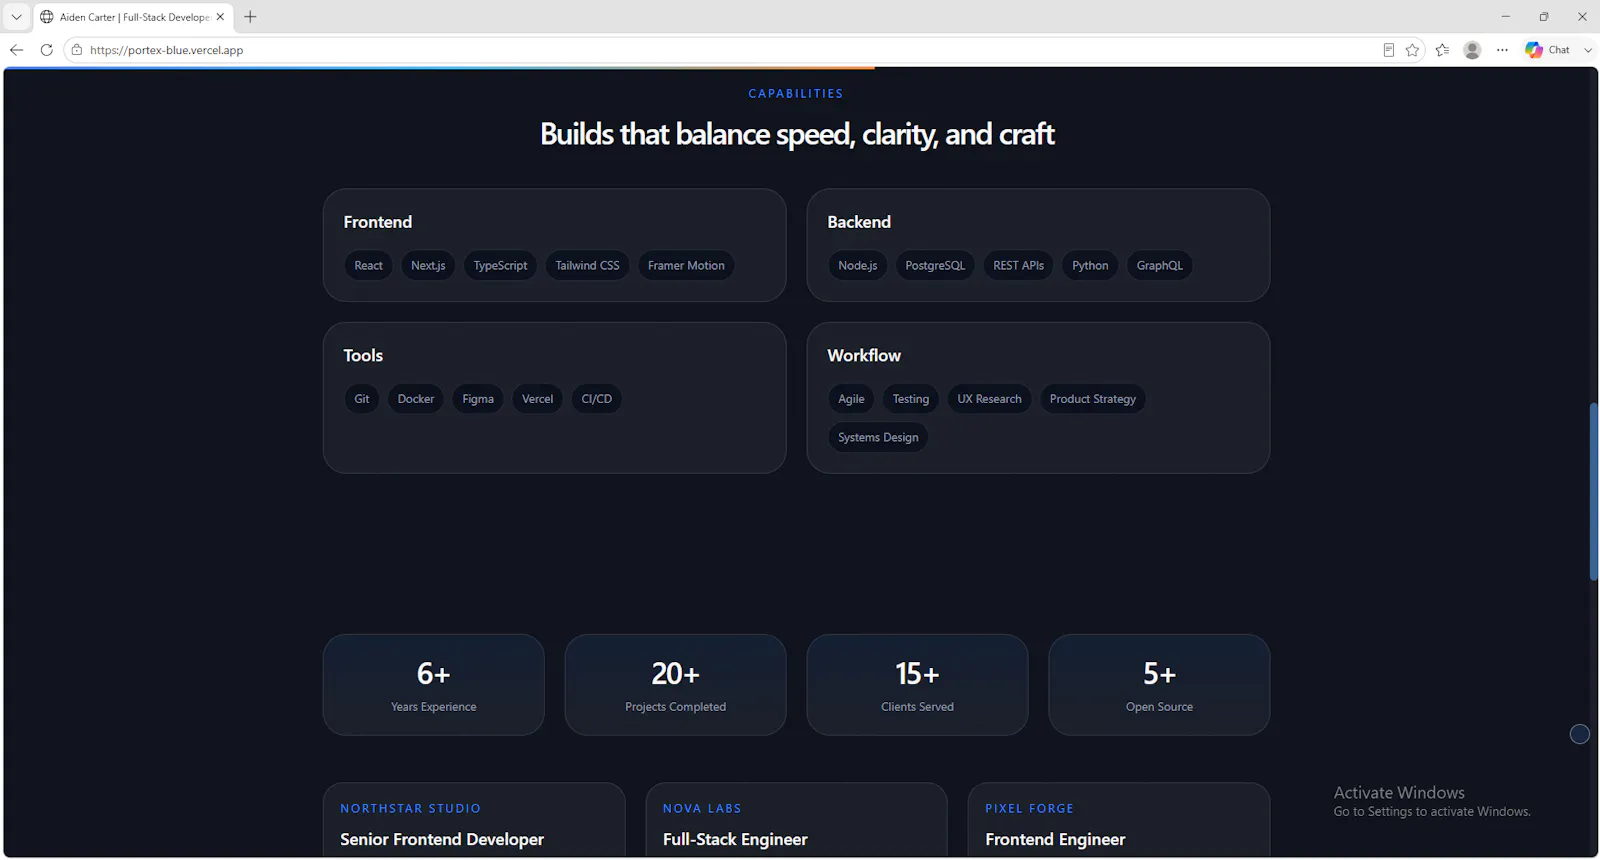
Task: Click the PostgreSQL skill tag
Action: [935, 265]
